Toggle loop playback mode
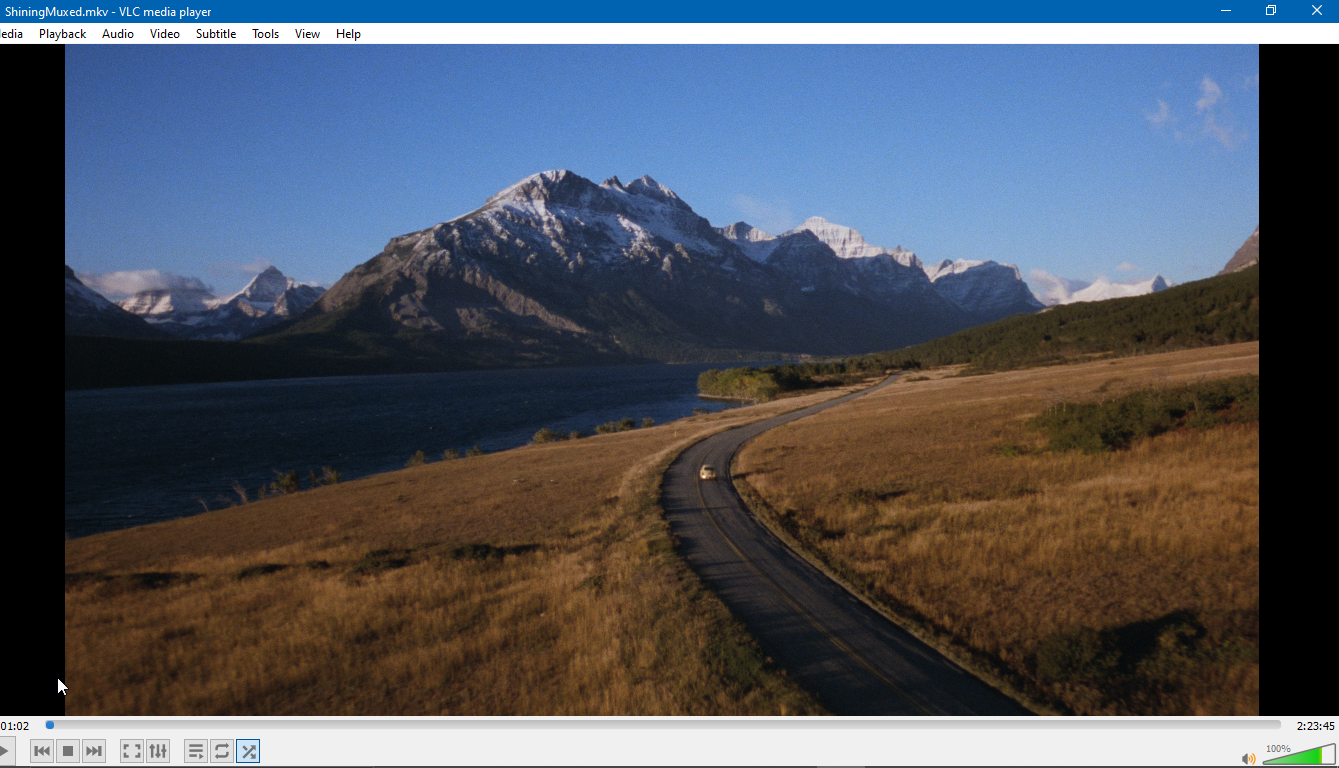 point(222,751)
